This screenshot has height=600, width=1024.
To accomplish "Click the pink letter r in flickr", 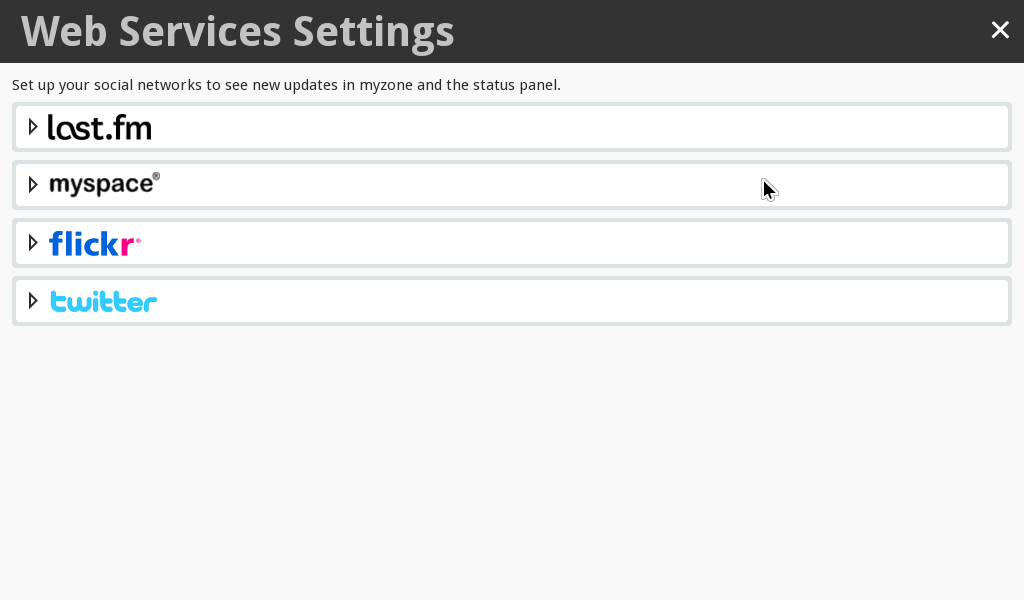I will (x=127, y=246).
